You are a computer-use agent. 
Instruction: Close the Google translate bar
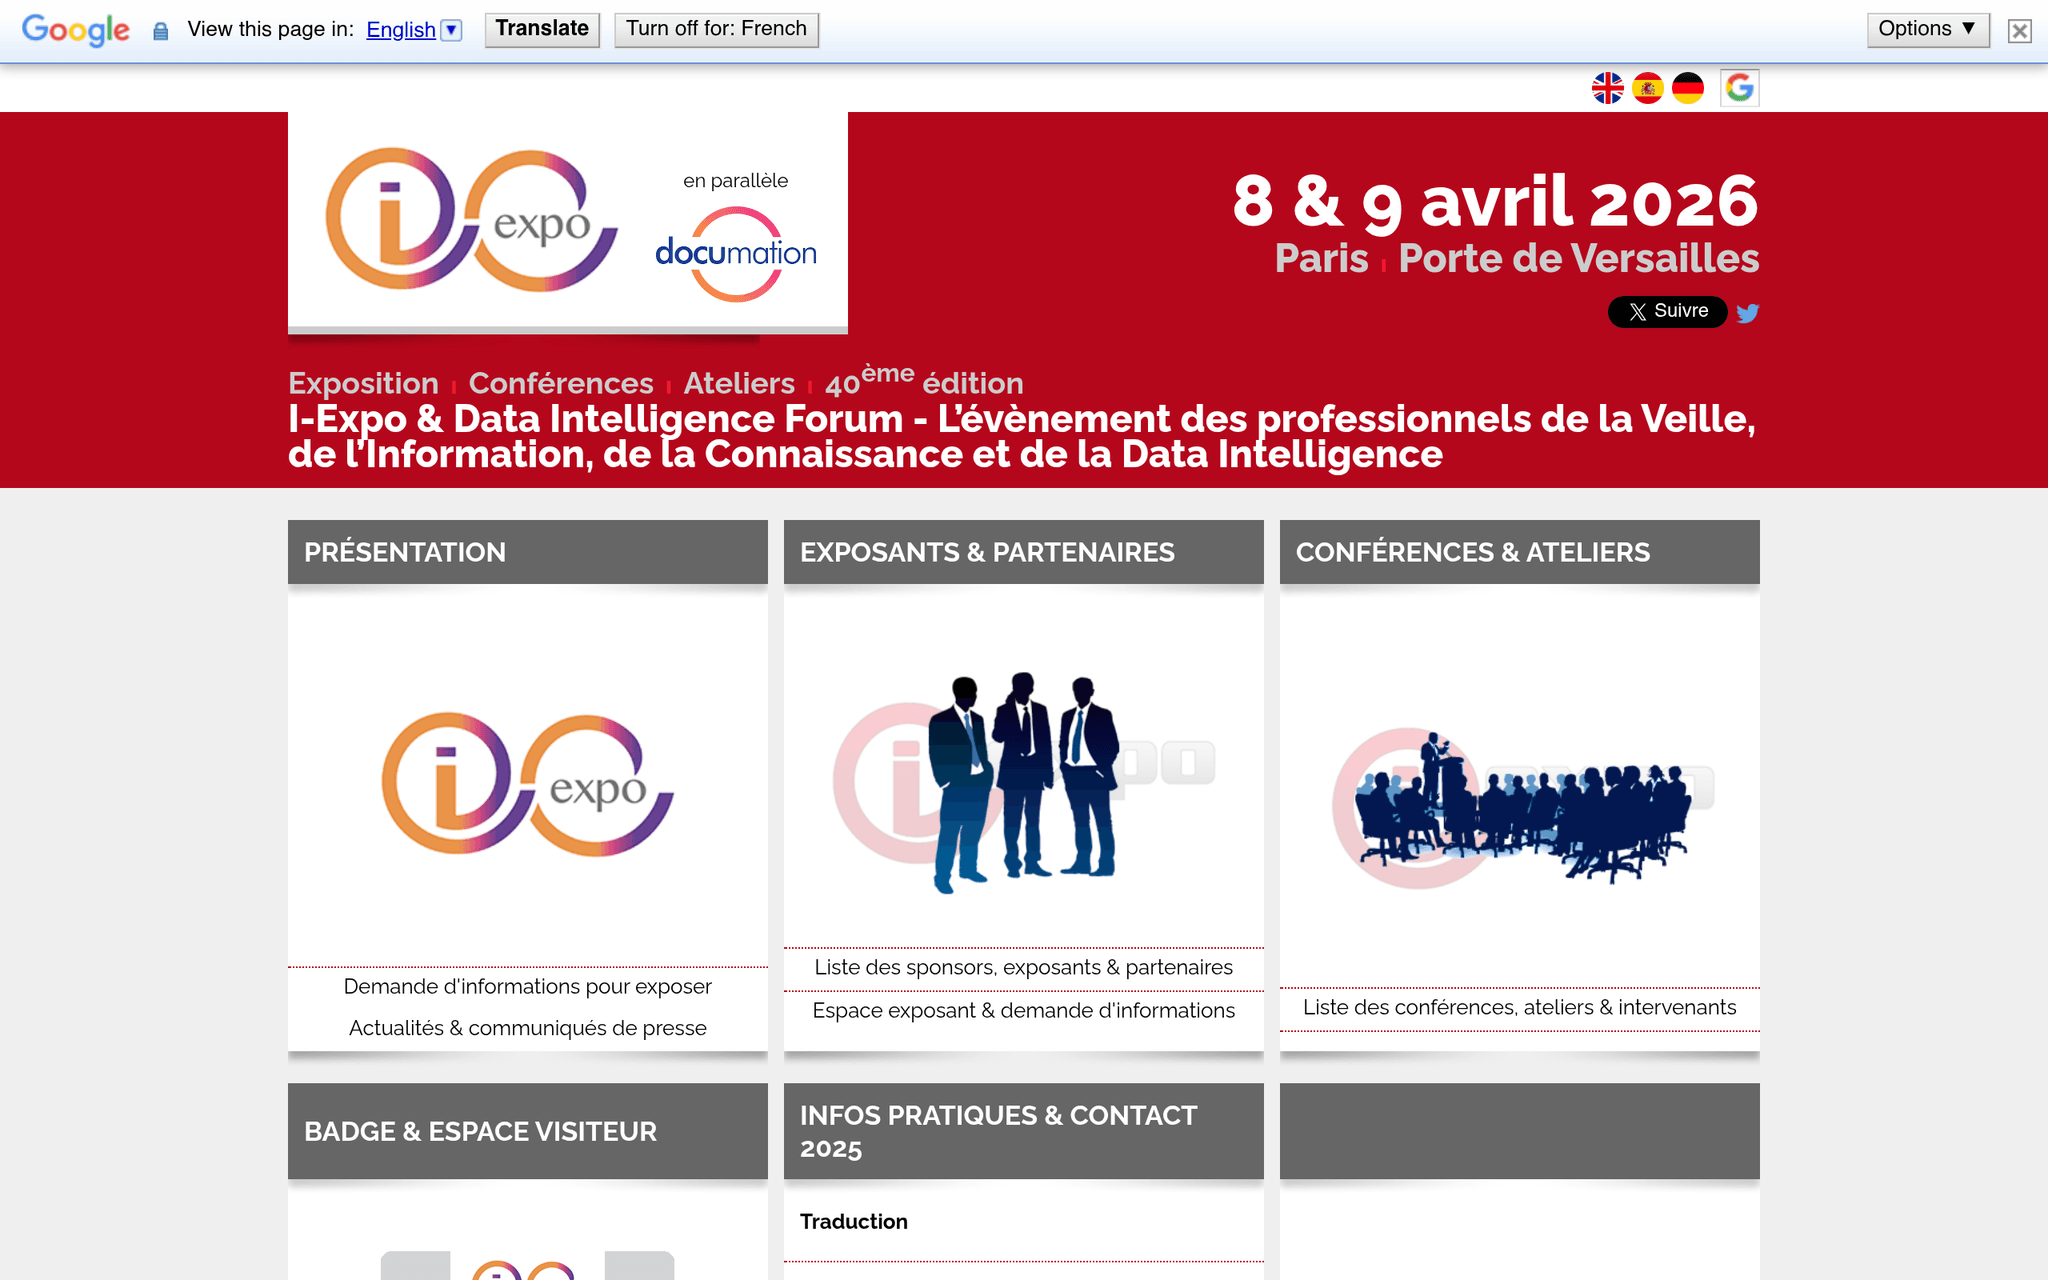point(2020,31)
